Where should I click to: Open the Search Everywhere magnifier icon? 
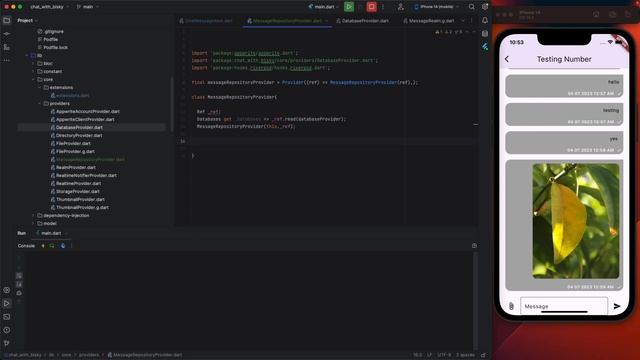[471, 7]
